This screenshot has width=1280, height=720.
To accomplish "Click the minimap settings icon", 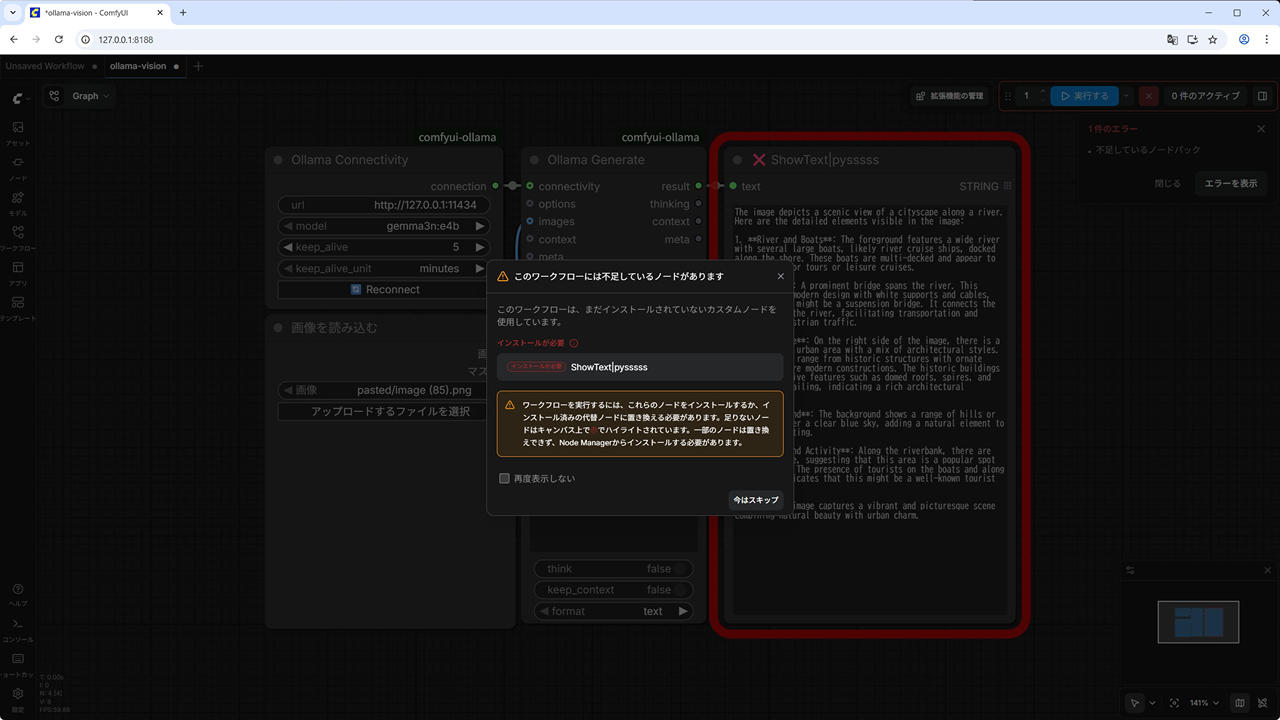I will (1131, 570).
